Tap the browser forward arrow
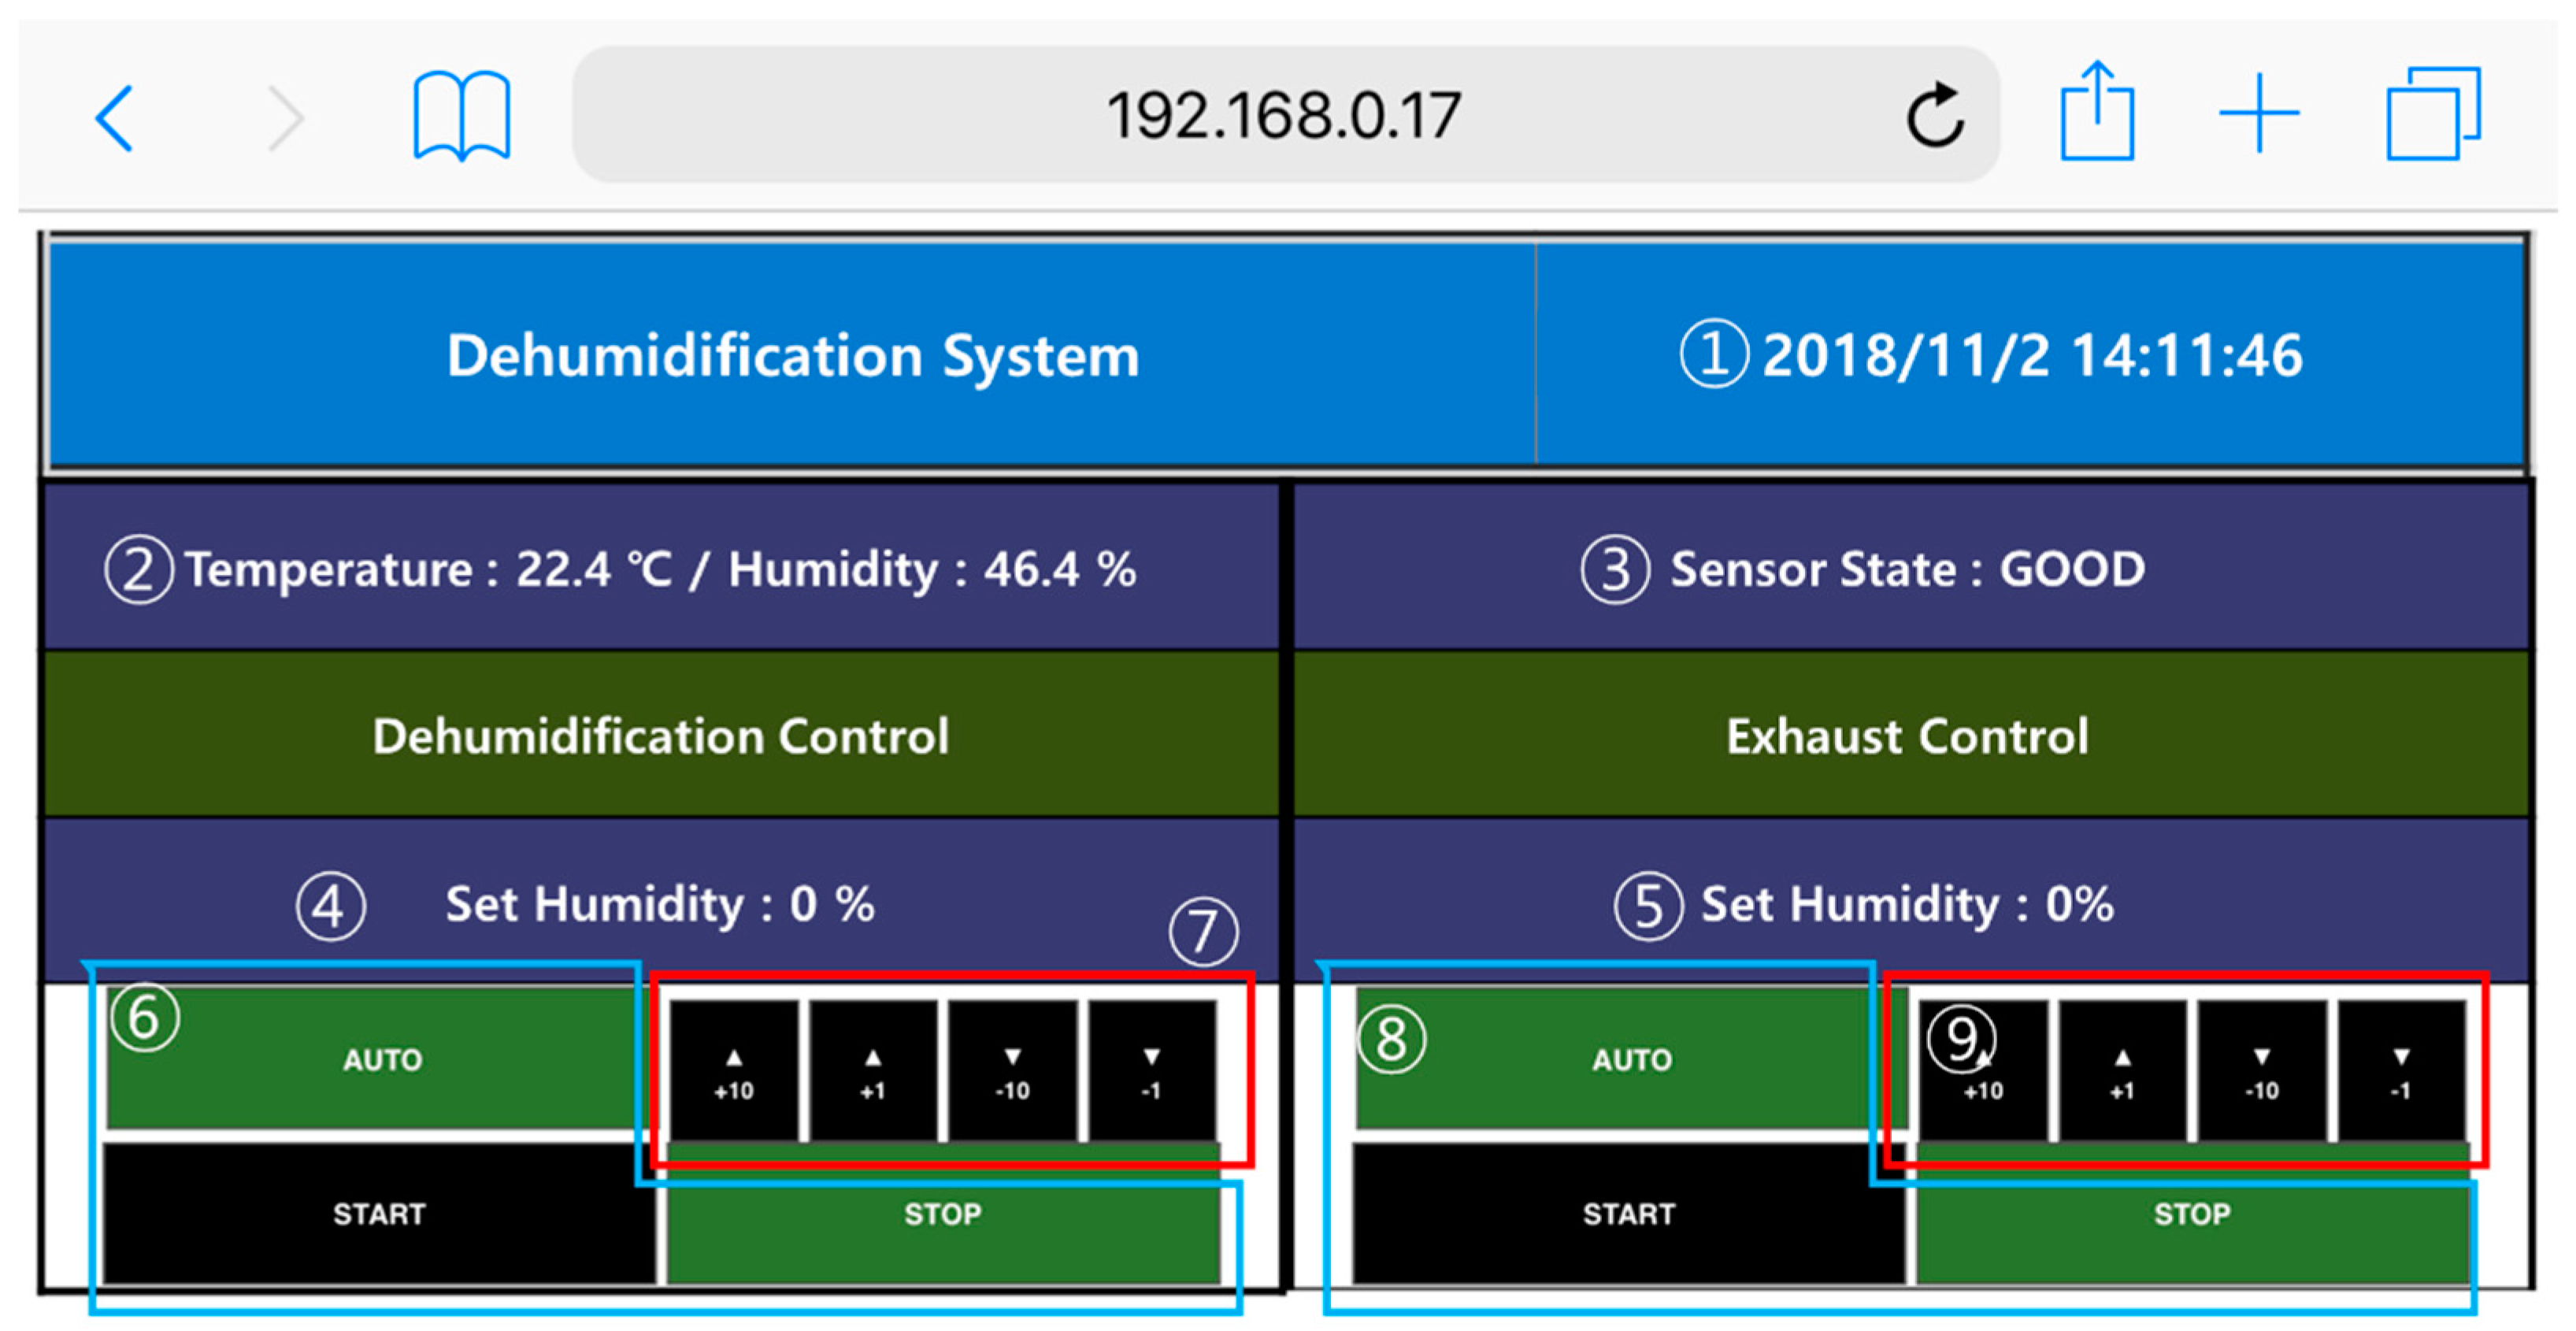 [285, 118]
